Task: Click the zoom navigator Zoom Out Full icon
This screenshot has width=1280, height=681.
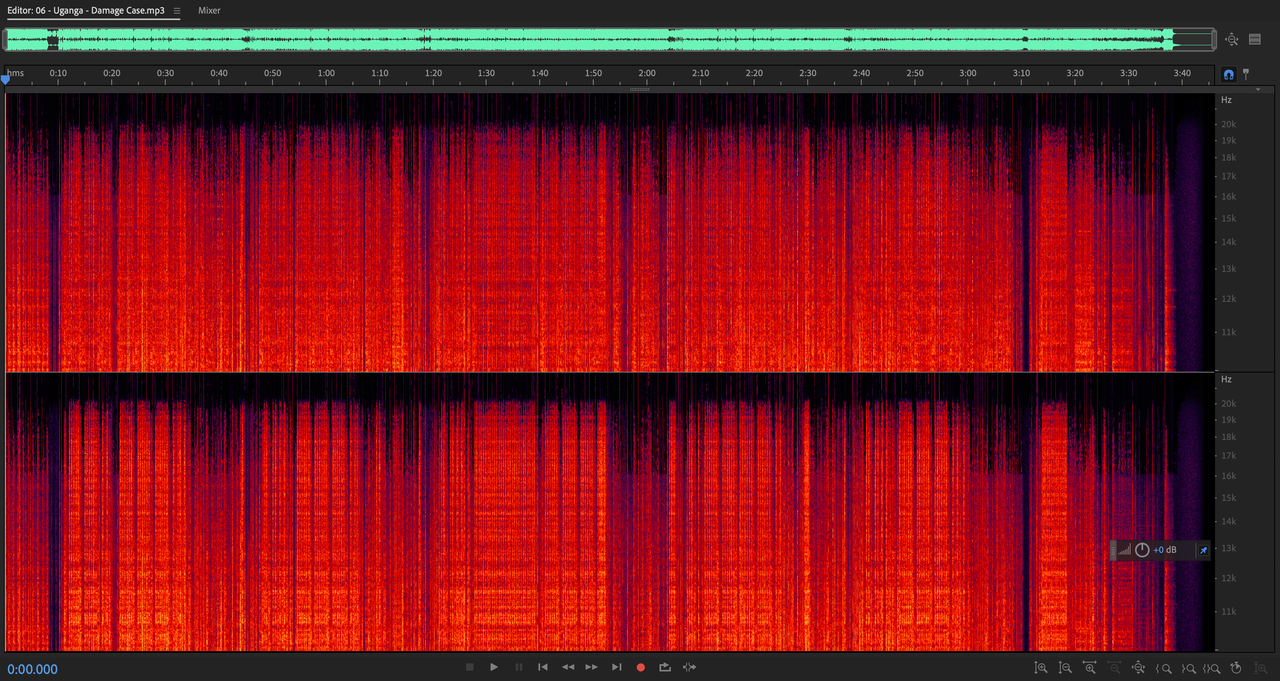Action: pos(1231,40)
